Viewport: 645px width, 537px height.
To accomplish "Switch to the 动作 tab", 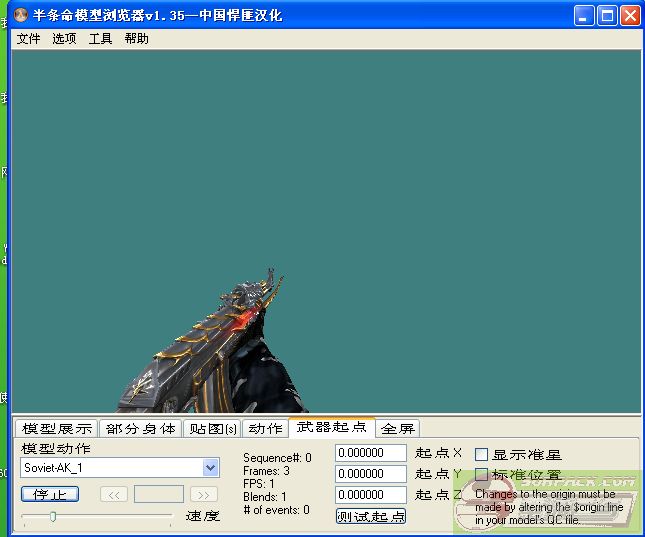I will pos(265,428).
